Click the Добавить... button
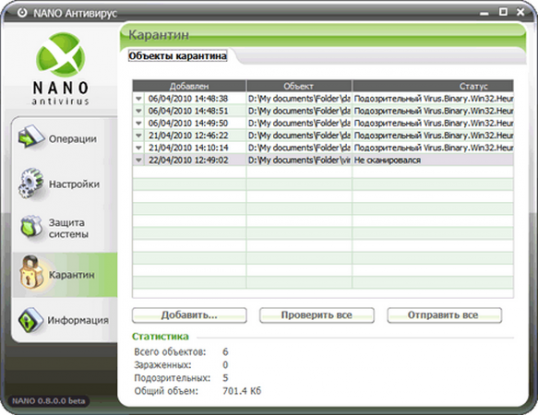This screenshot has height=415, width=538. (189, 315)
